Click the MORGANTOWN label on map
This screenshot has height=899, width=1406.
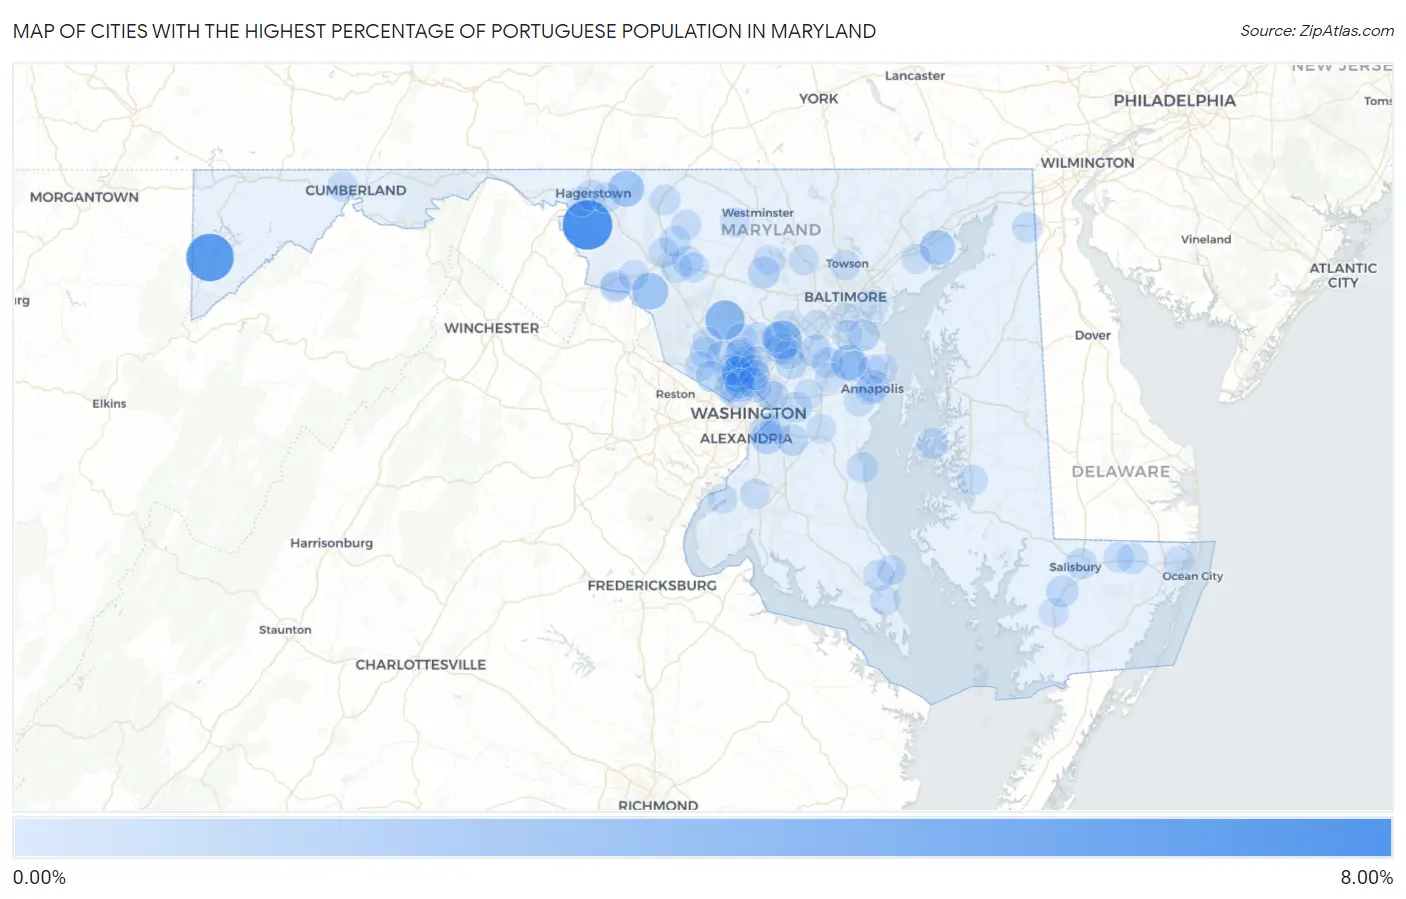point(84,197)
